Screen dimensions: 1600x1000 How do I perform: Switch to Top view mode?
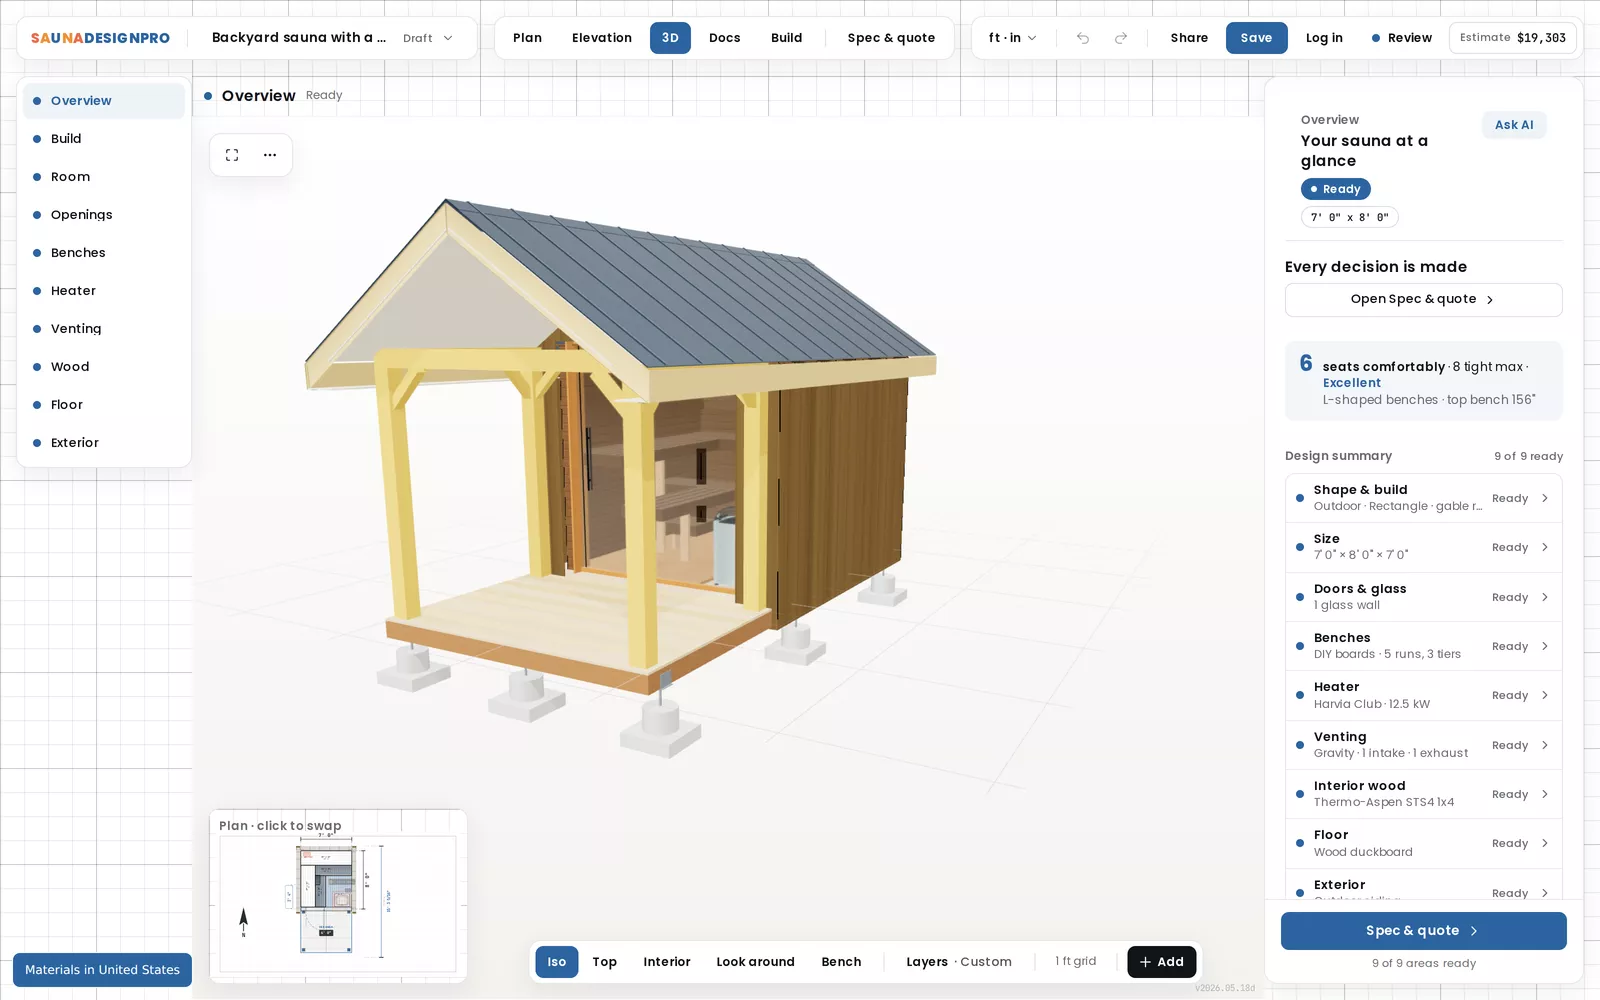604,962
